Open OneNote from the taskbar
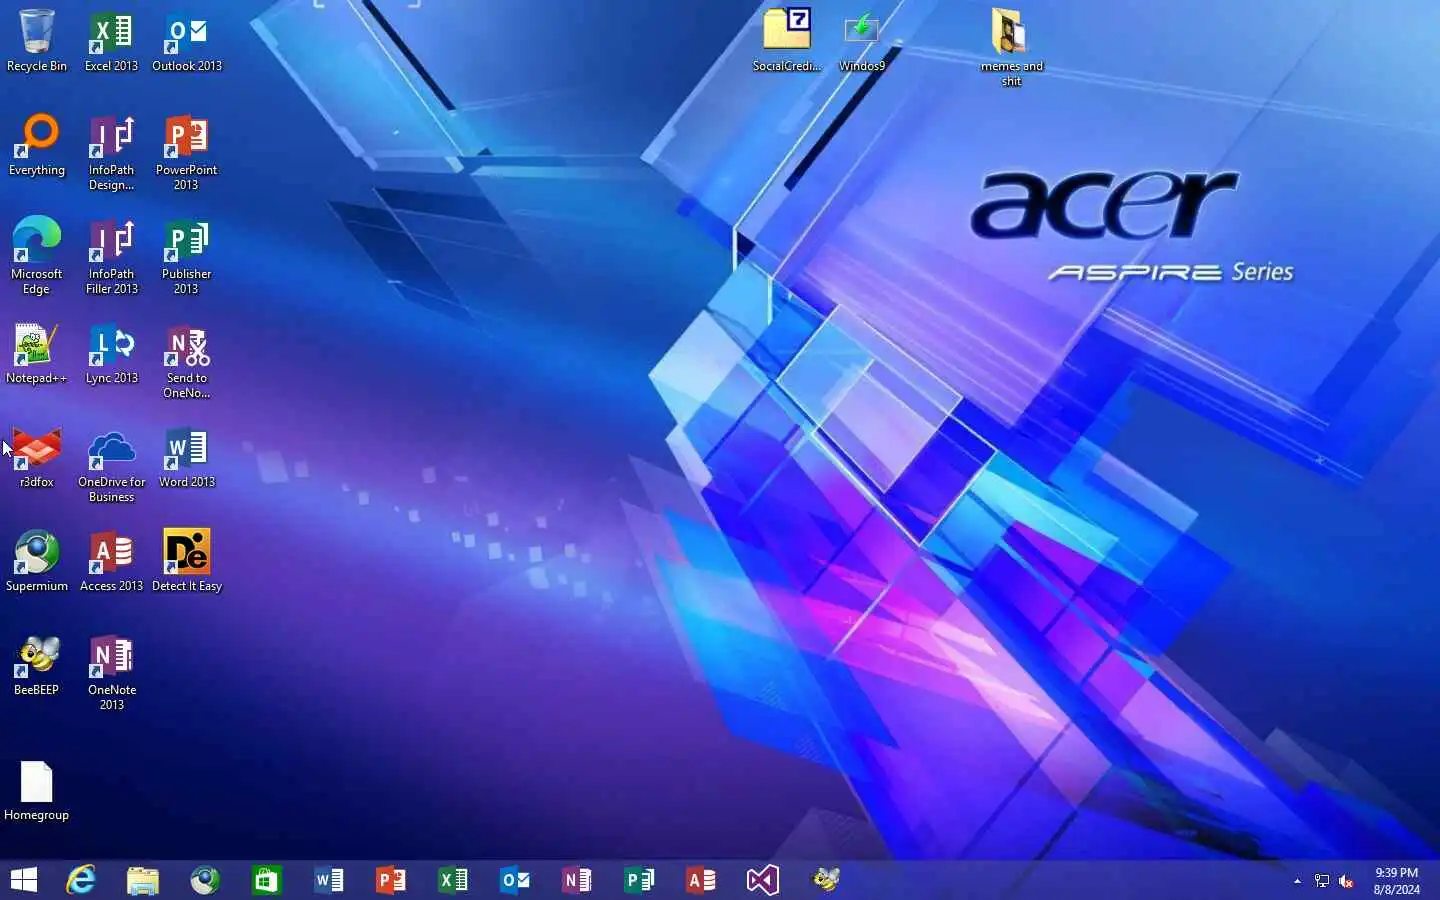 [x=577, y=880]
